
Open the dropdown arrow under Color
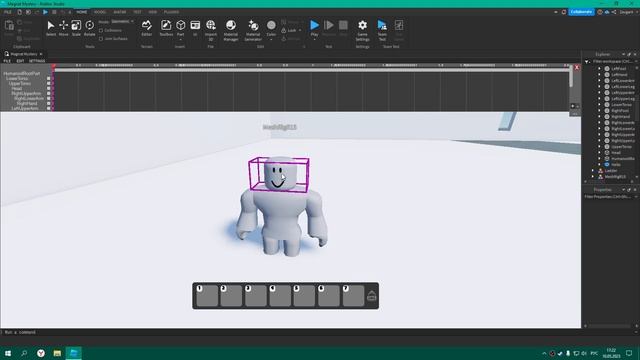pyautogui.click(x=271, y=40)
